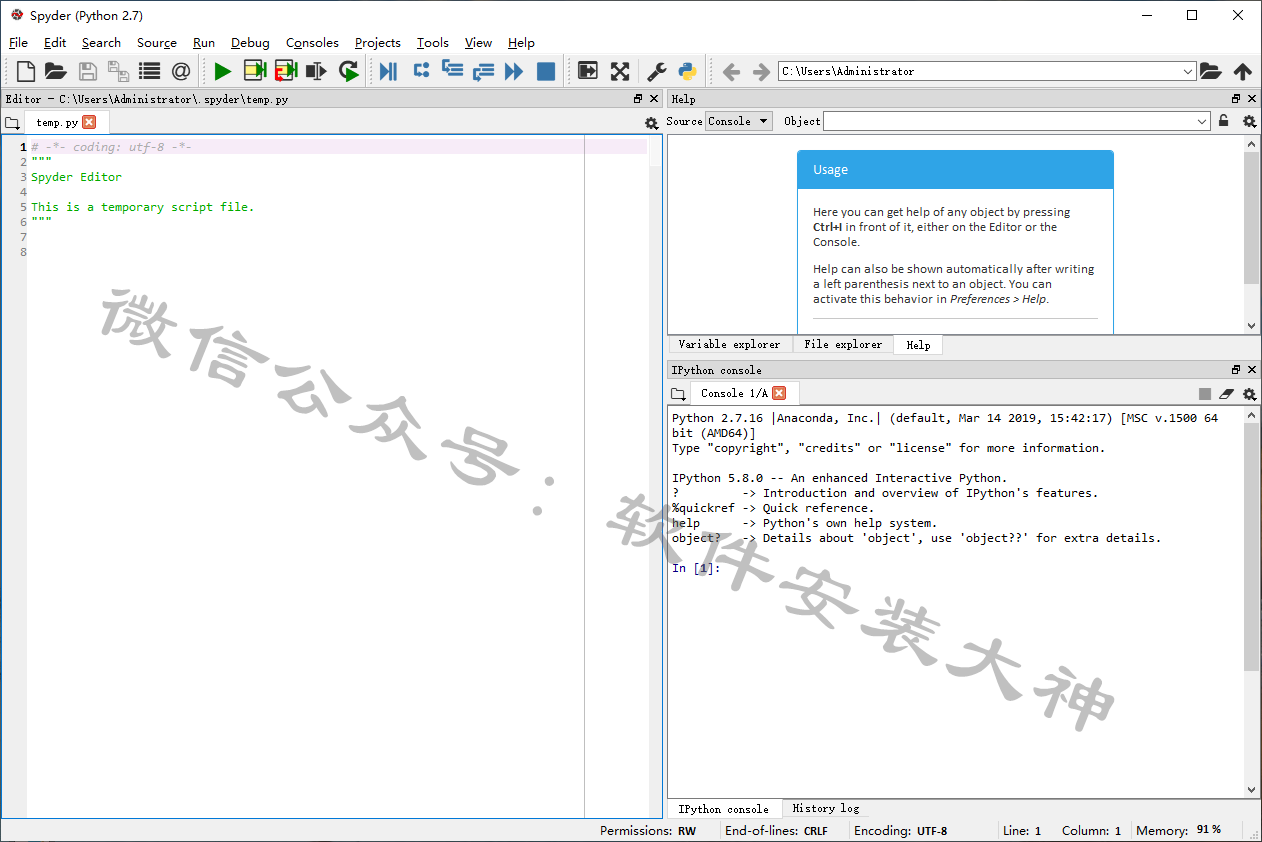Open the Tools menu

433,42
